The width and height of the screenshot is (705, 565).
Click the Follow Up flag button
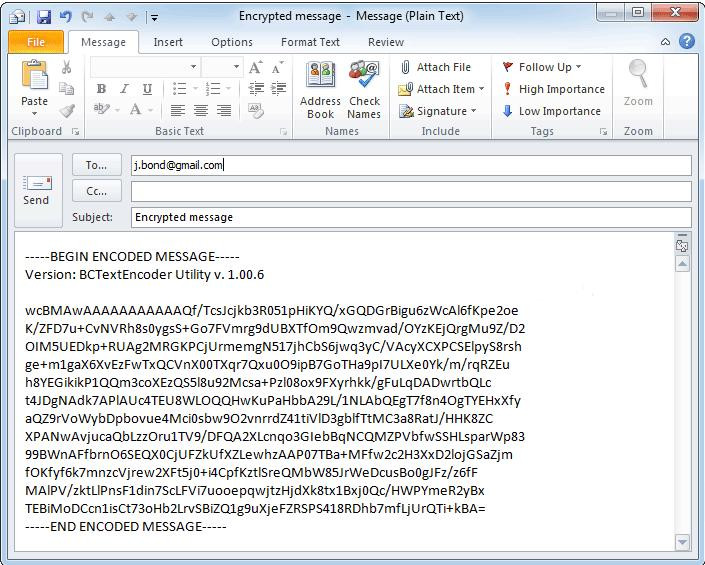coord(542,67)
